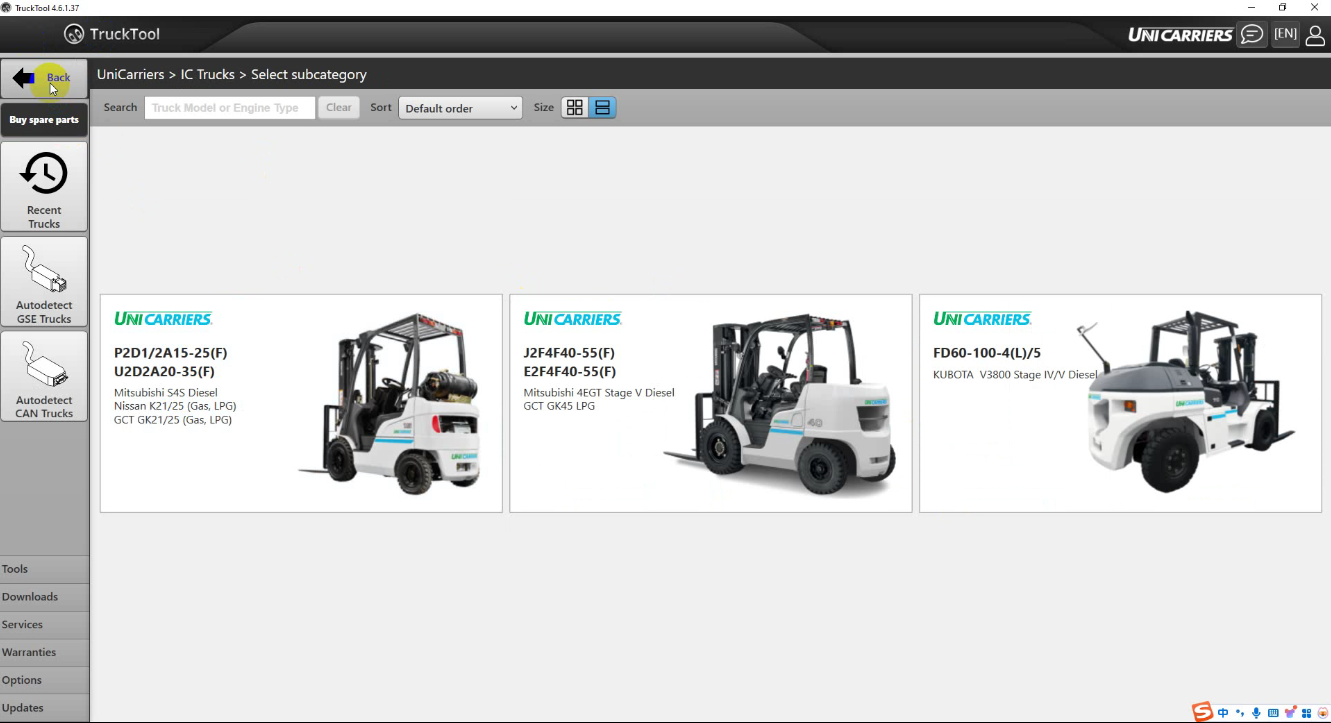Open the user account profile icon
The image size is (1331, 723).
tap(1315, 34)
